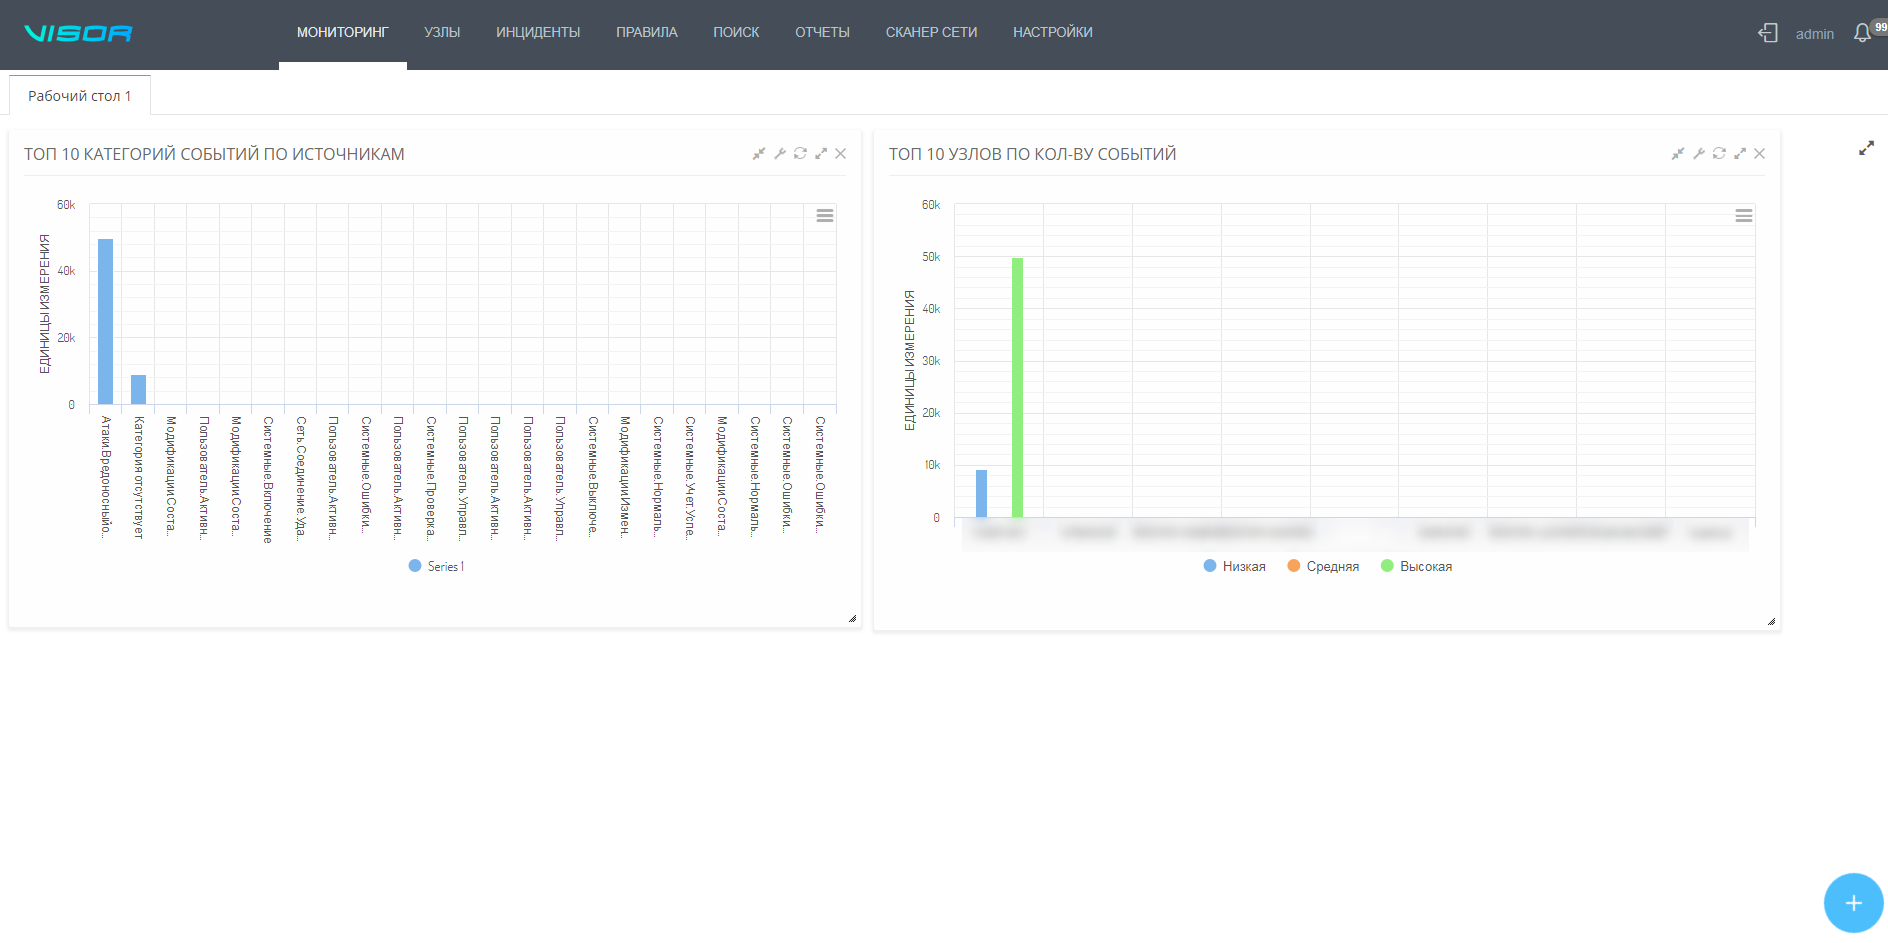Open categories chart hamburger context menu
The height and width of the screenshot is (943, 1888).
tap(825, 216)
